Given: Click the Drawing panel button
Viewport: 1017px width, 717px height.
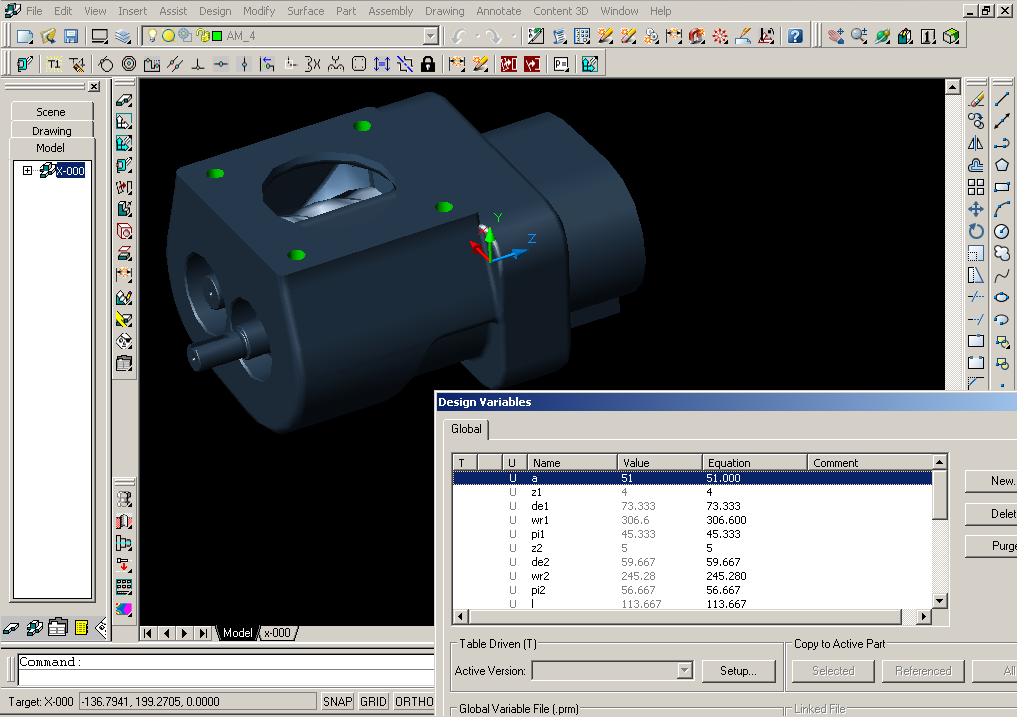Looking at the screenshot, I should point(51,130).
